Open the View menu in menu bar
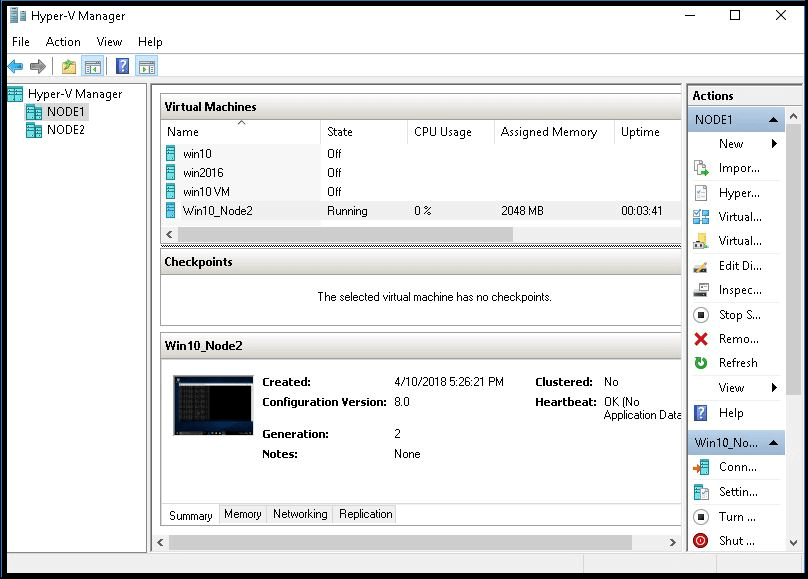Image resolution: width=808 pixels, height=579 pixels. (109, 42)
